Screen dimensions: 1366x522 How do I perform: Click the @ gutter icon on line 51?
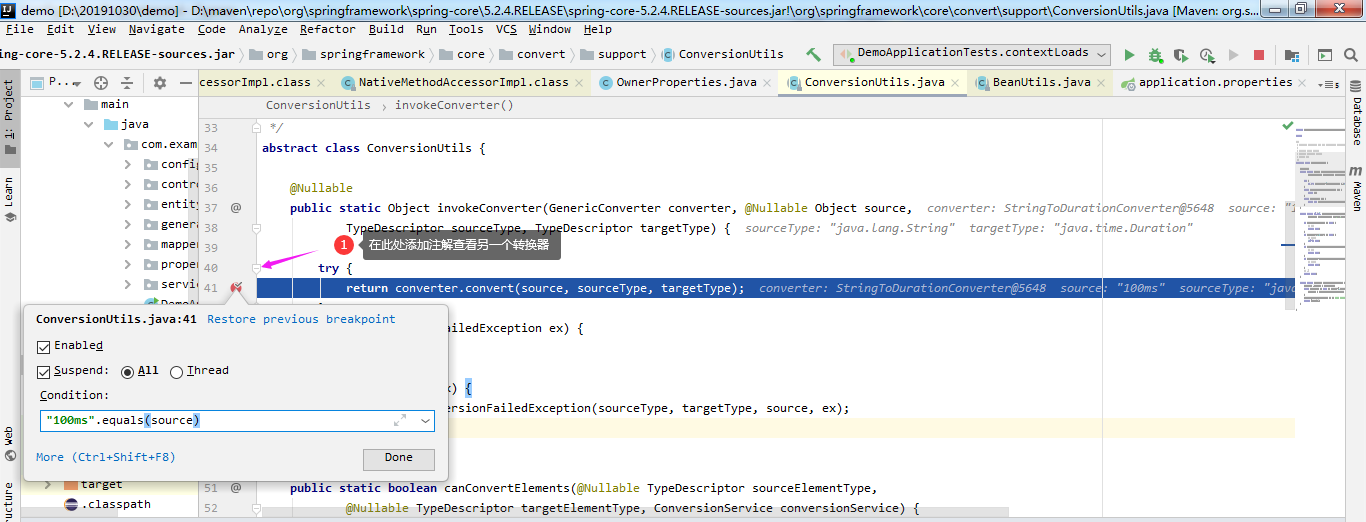coord(236,488)
